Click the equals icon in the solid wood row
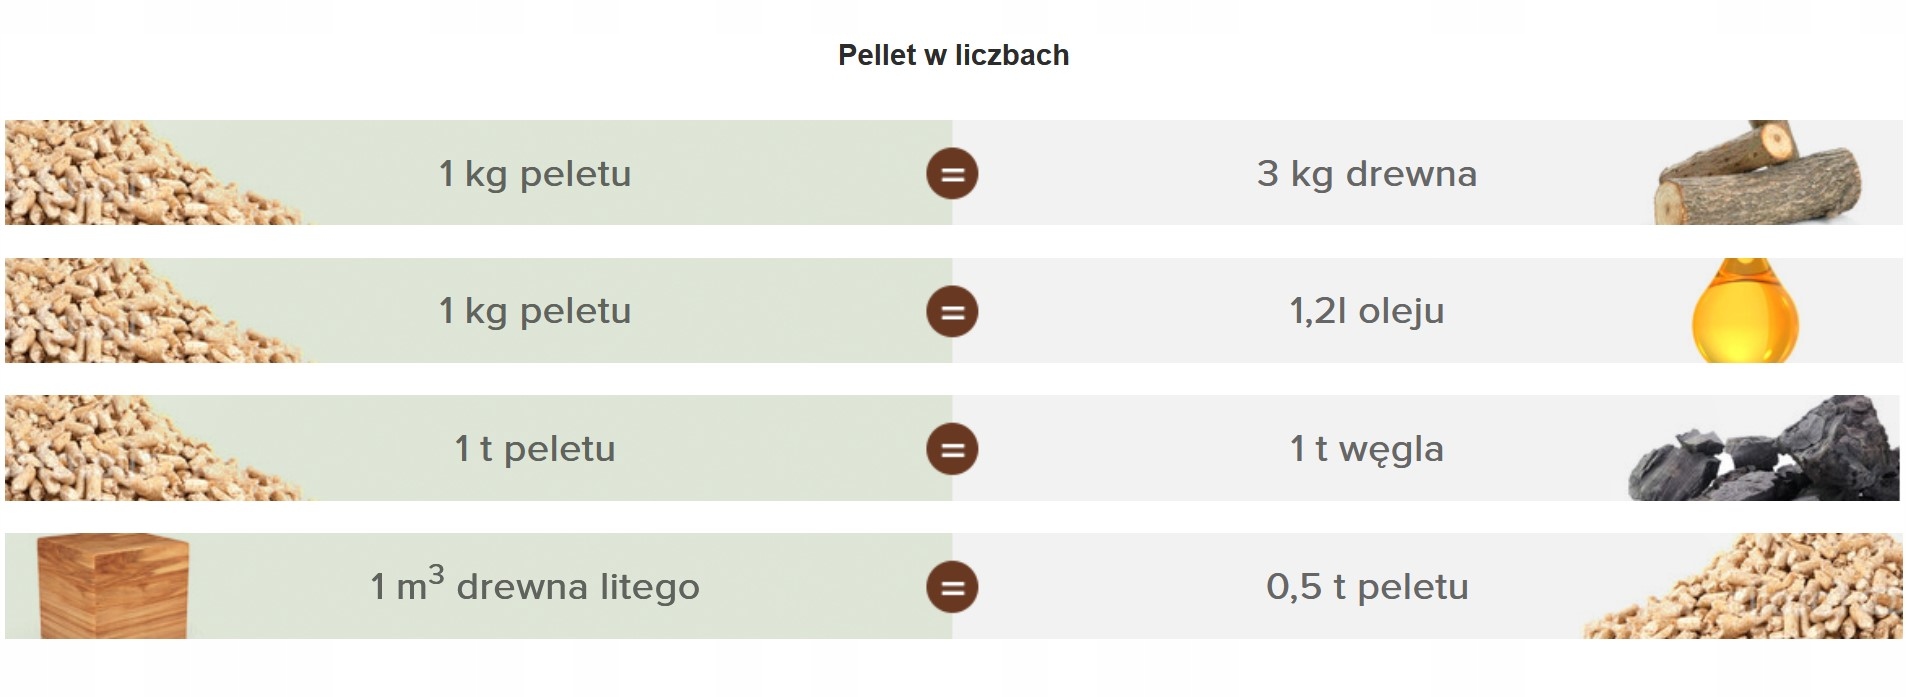This screenshot has width=1907, height=697. click(952, 587)
